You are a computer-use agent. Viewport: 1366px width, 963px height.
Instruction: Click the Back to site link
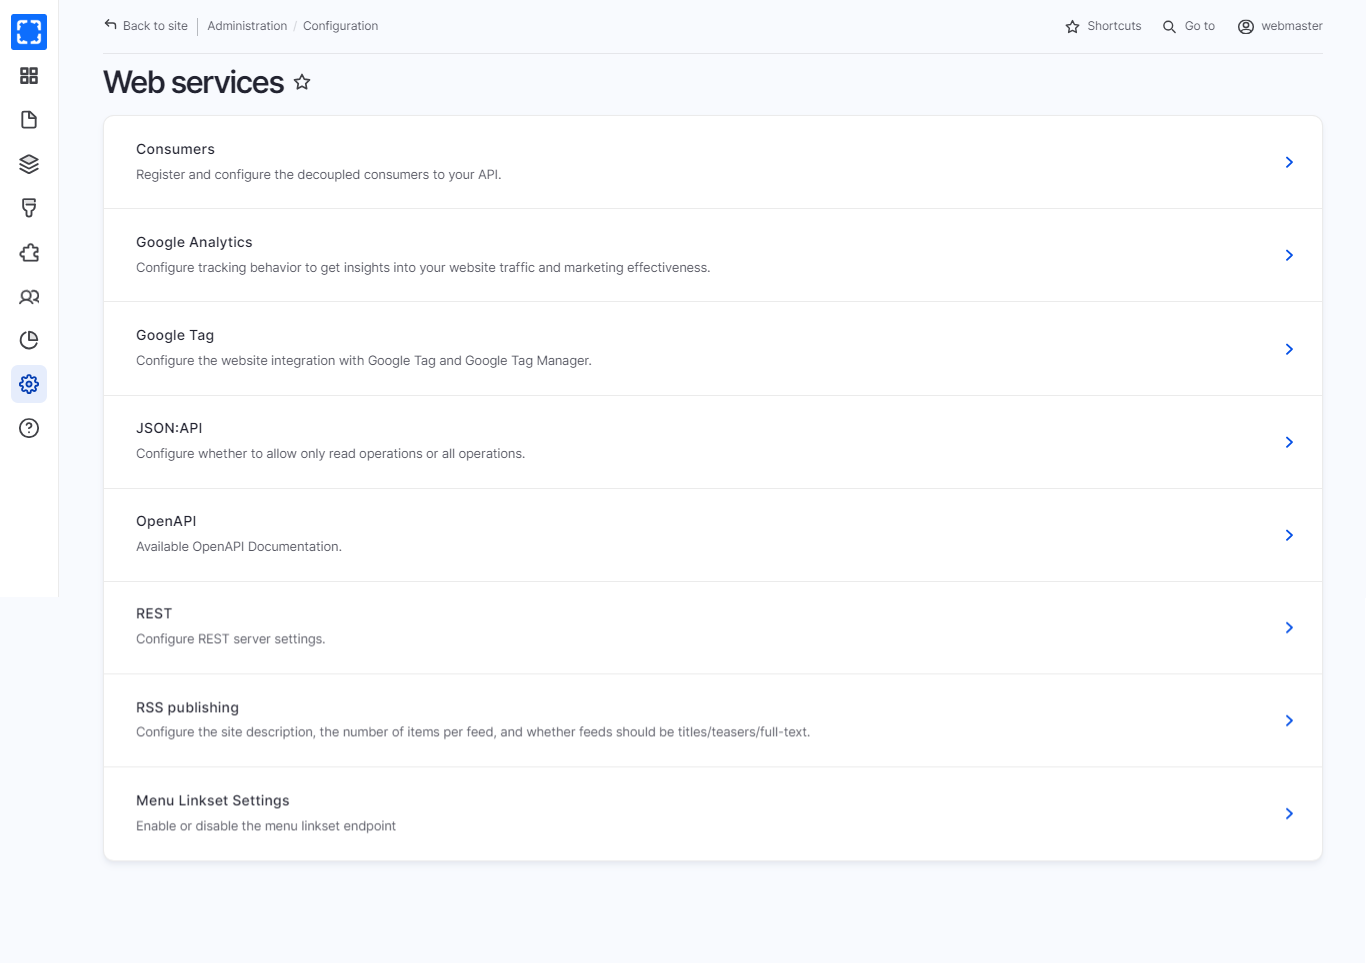[146, 26]
